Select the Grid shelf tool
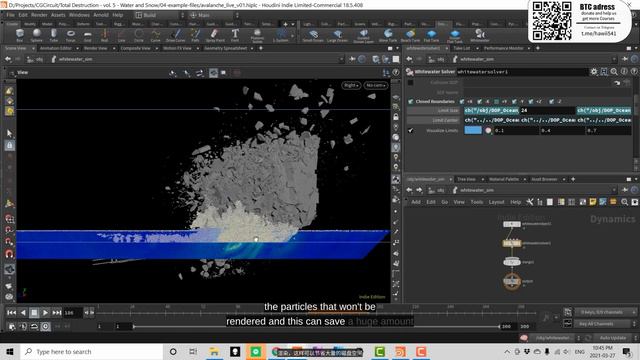Viewport: 640px width, 360px height. point(87,35)
